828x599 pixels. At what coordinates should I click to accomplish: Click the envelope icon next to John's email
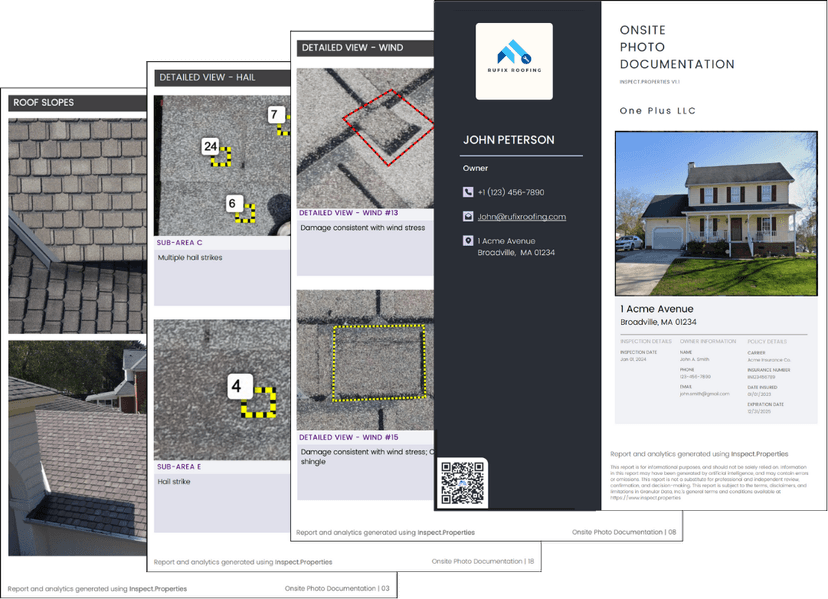pyautogui.click(x=466, y=216)
